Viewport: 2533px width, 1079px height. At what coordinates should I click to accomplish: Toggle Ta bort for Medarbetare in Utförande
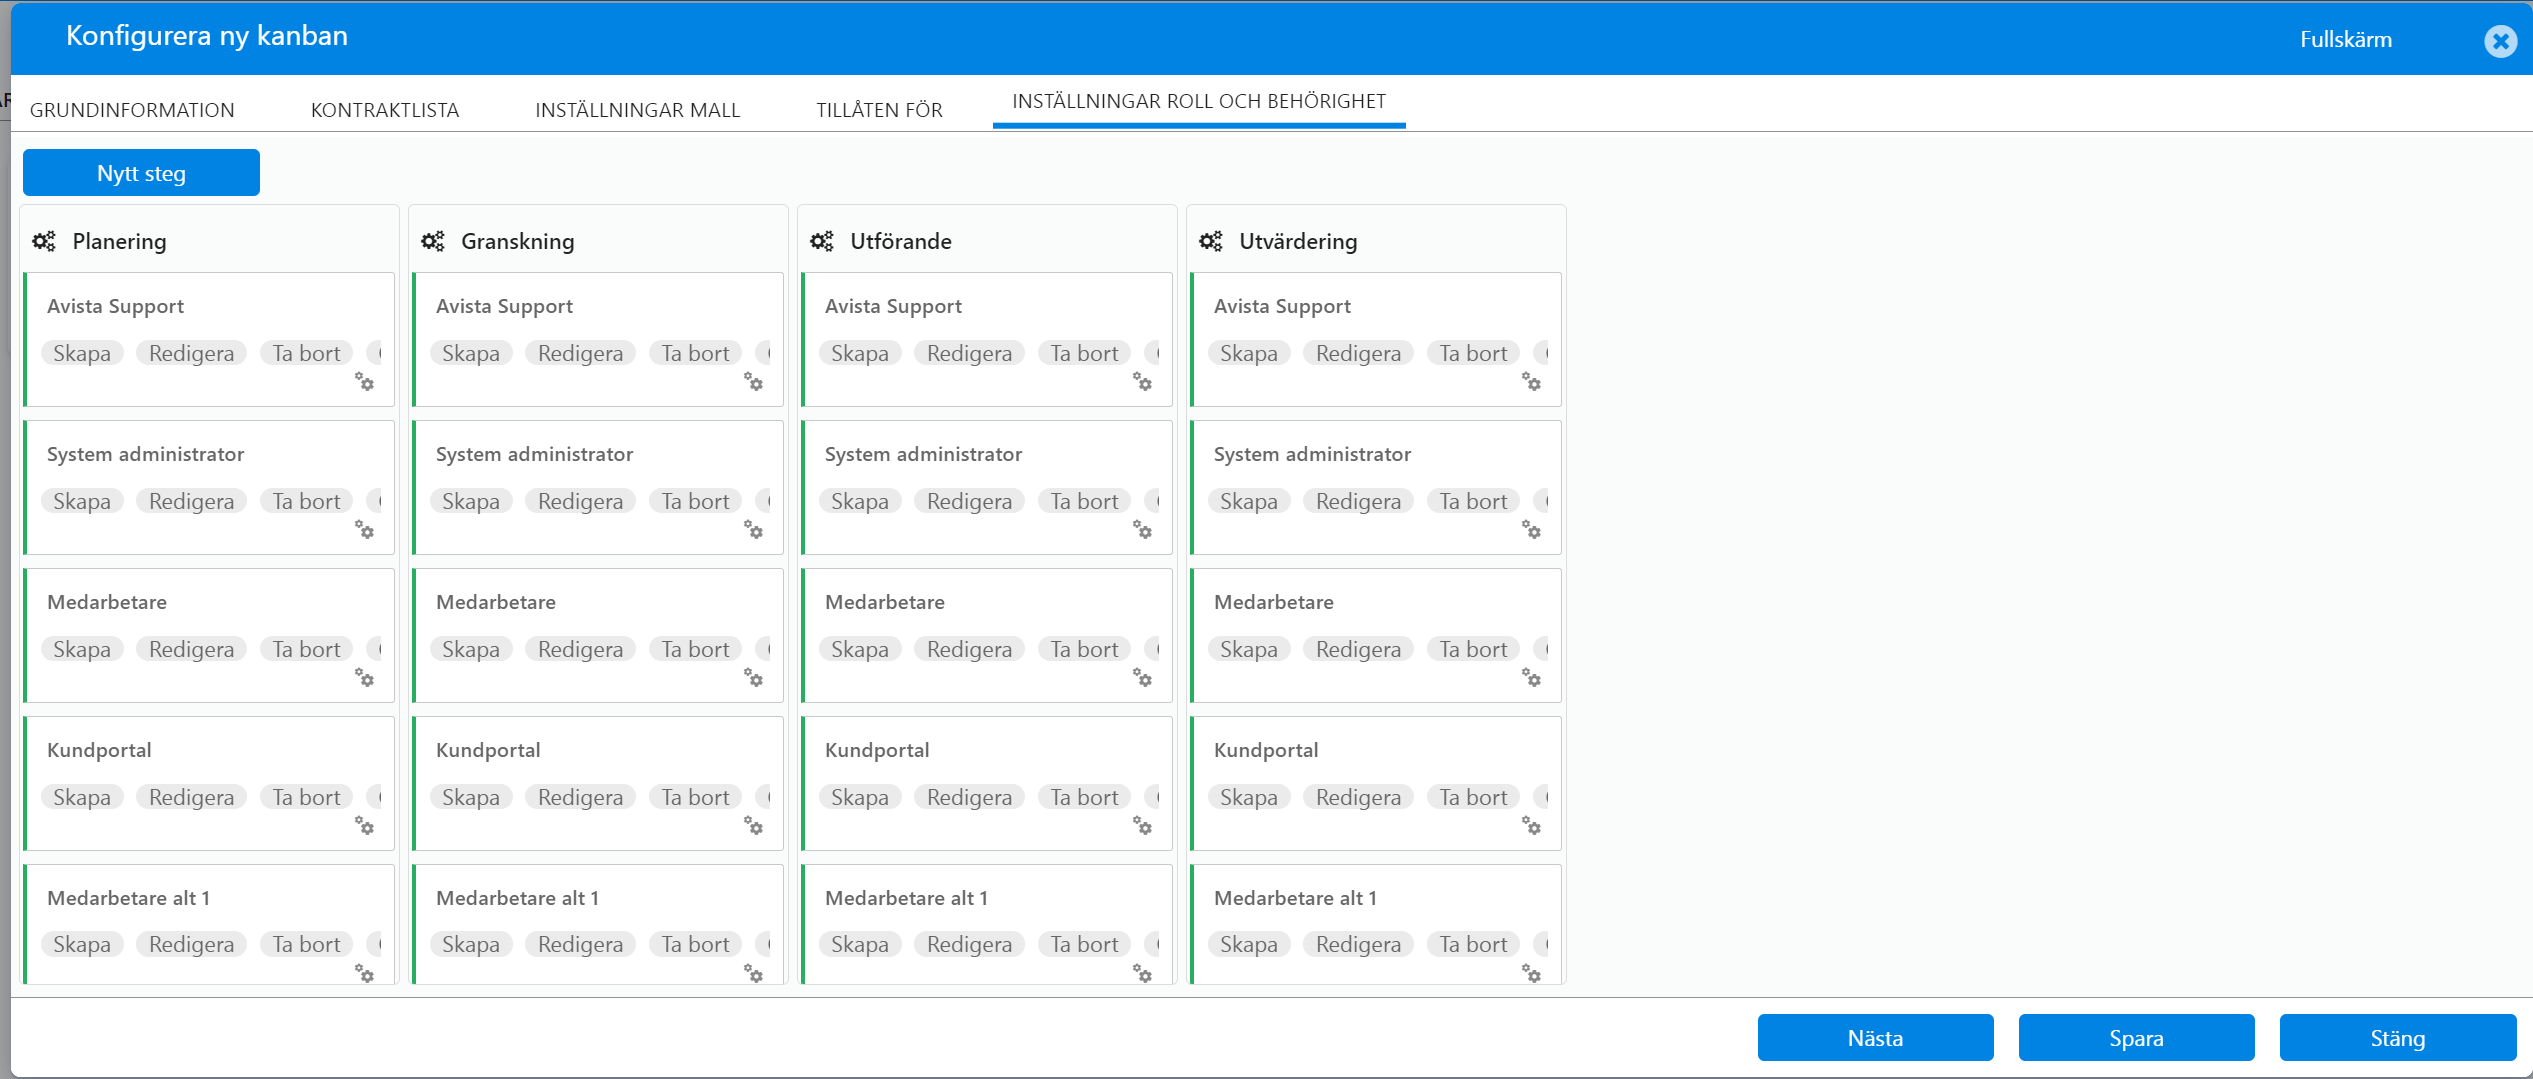pyautogui.click(x=1085, y=649)
